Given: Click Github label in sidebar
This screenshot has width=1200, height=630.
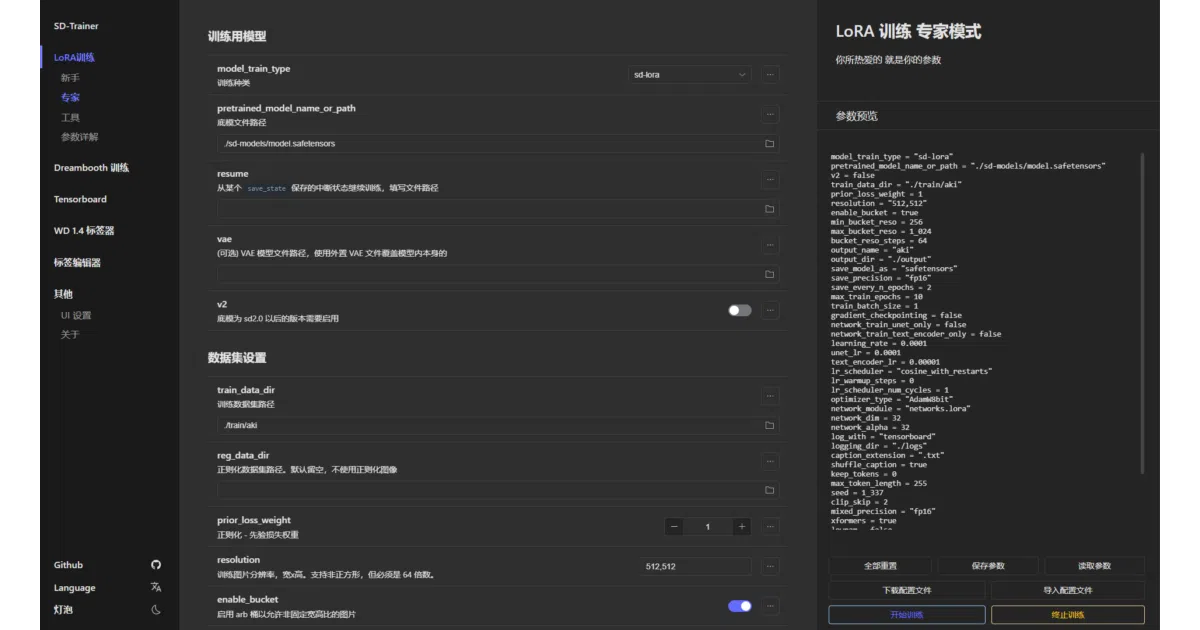Looking at the screenshot, I should (68, 565).
